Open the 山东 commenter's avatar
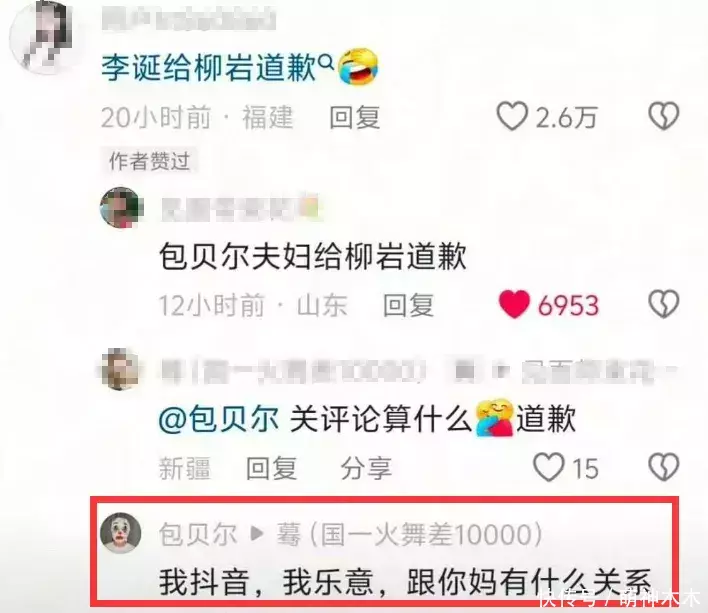This screenshot has width=708, height=613. 121,208
